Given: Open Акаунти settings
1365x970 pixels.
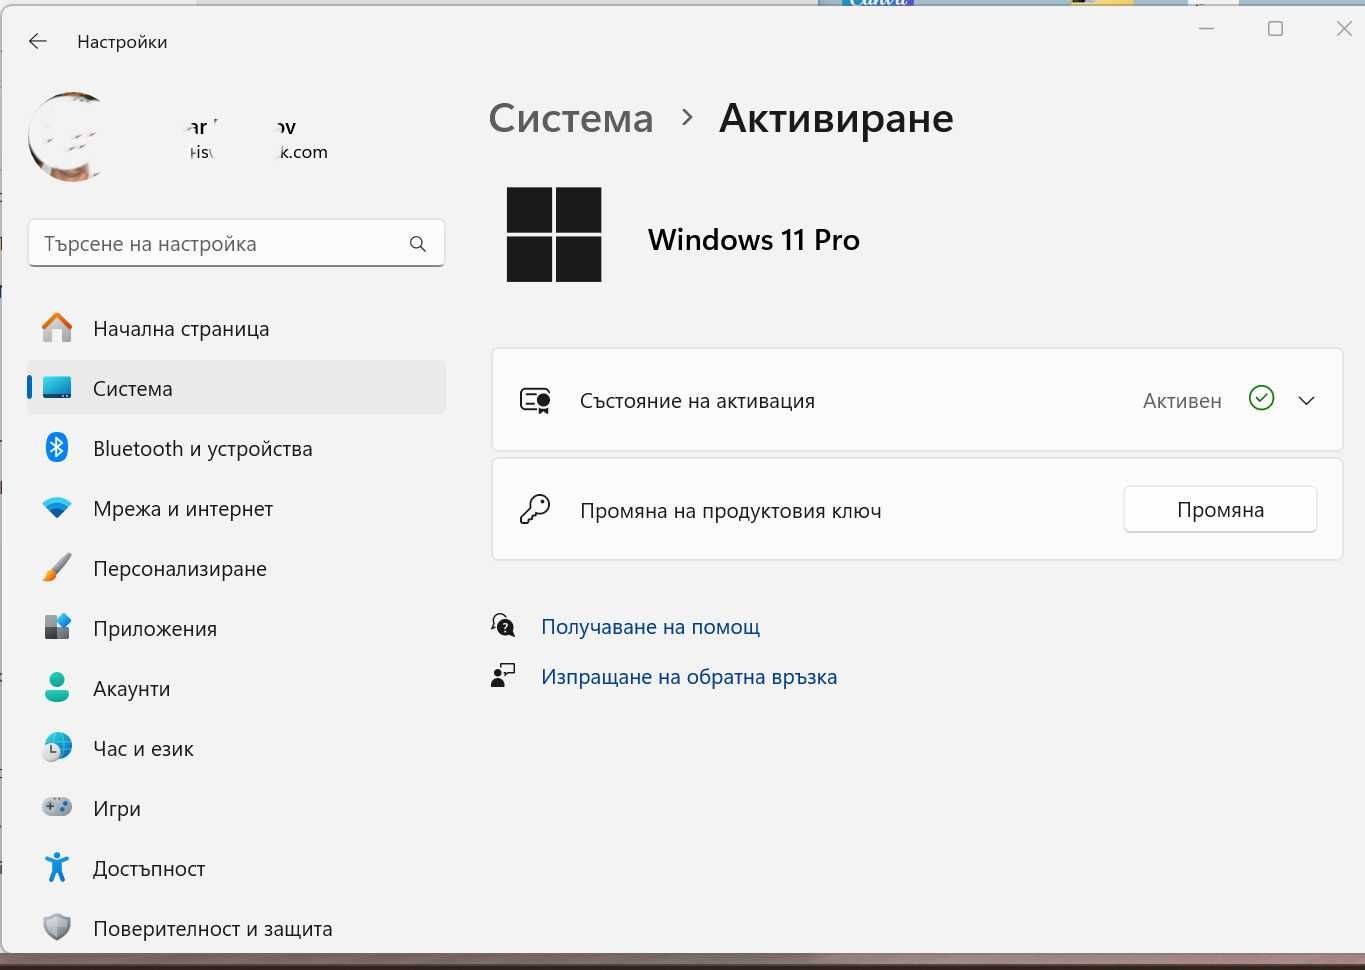Looking at the screenshot, I should pos(236,688).
